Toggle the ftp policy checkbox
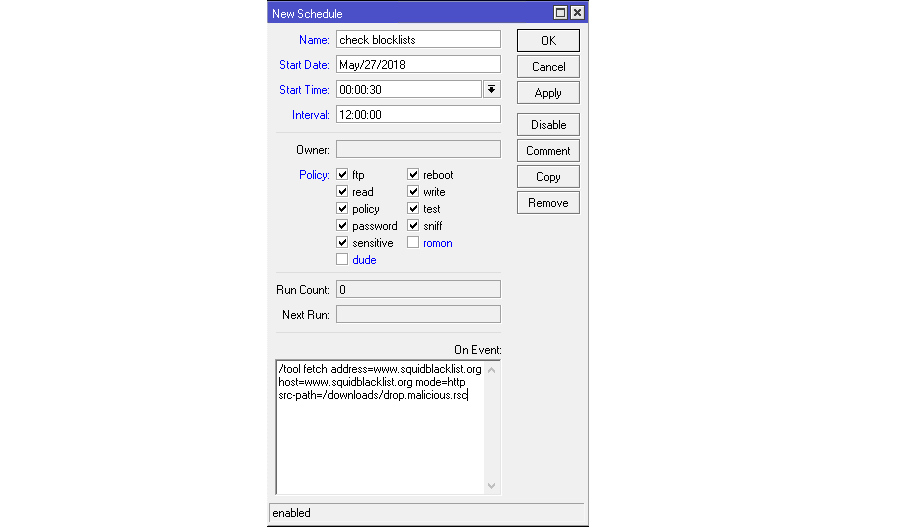 pos(342,175)
